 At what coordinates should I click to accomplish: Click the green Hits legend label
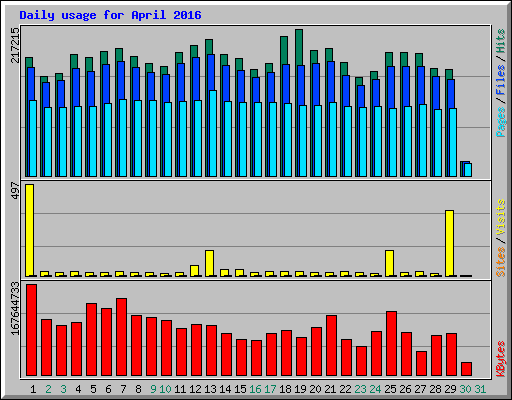(x=500, y=41)
